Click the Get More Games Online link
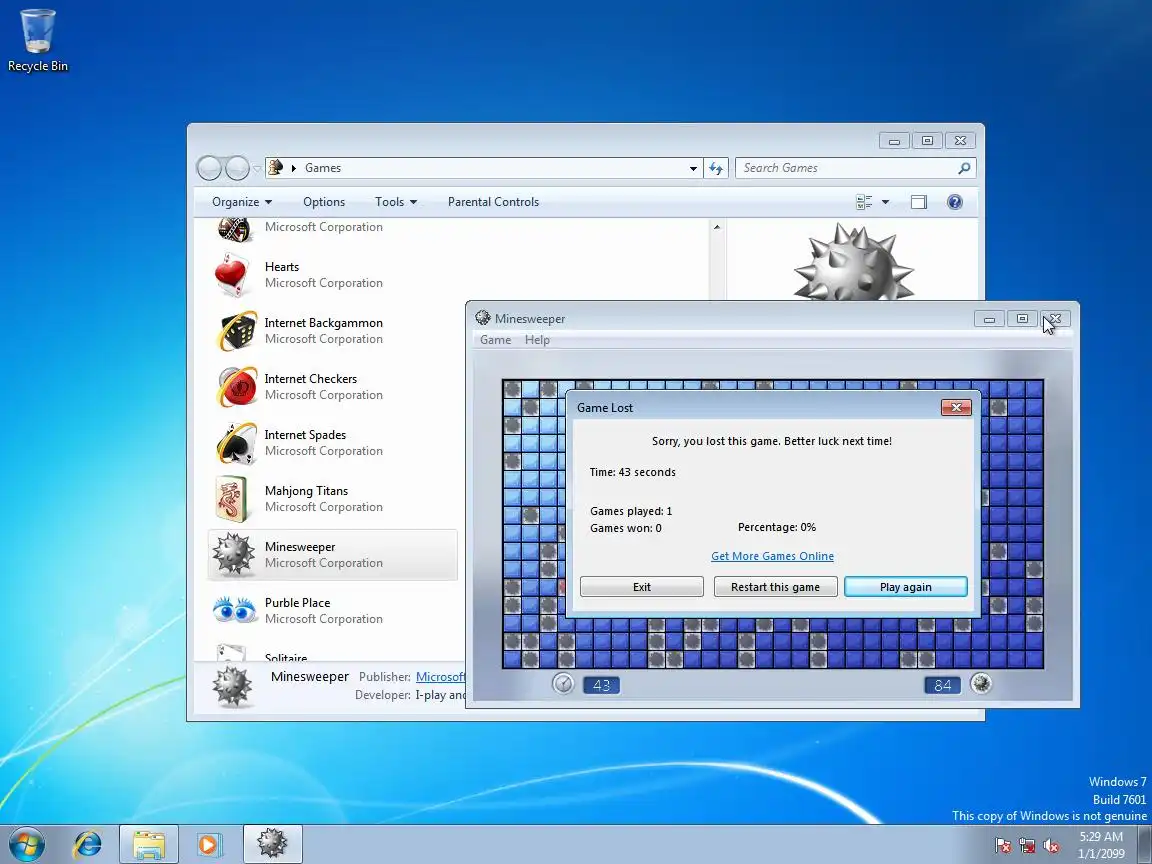1152x864 pixels. (x=772, y=556)
